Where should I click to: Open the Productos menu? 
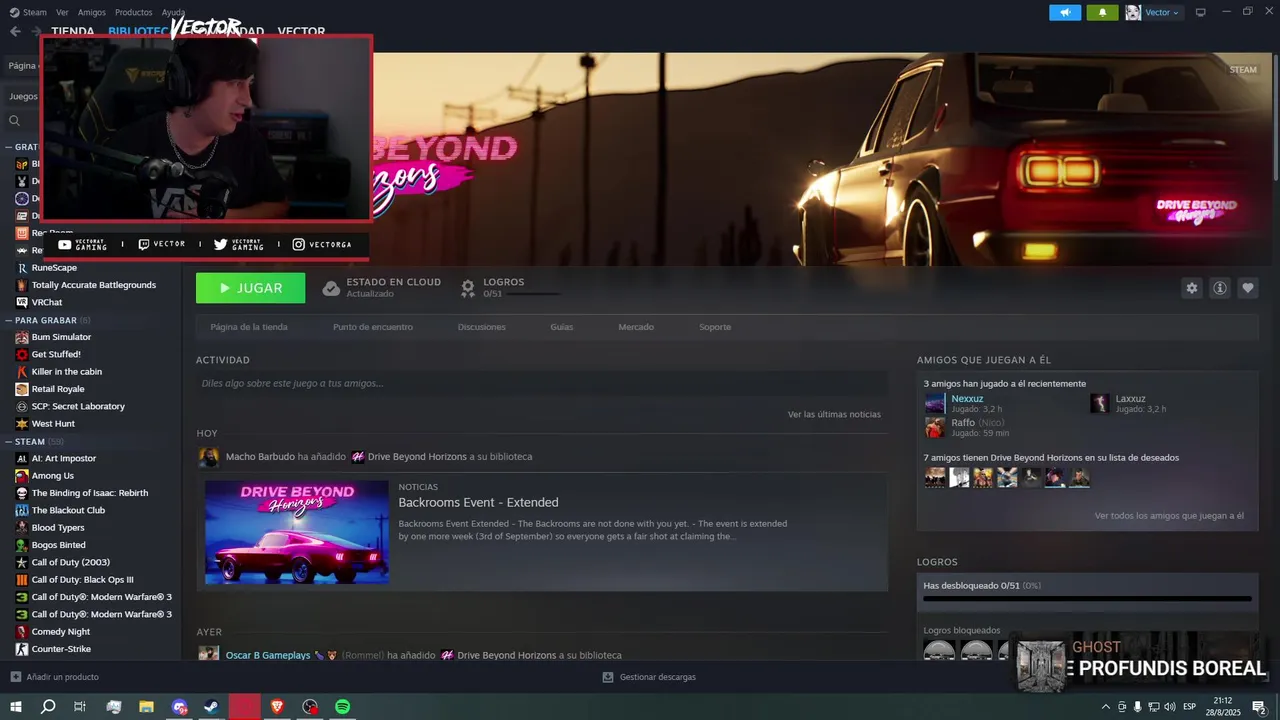tap(133, 12)
